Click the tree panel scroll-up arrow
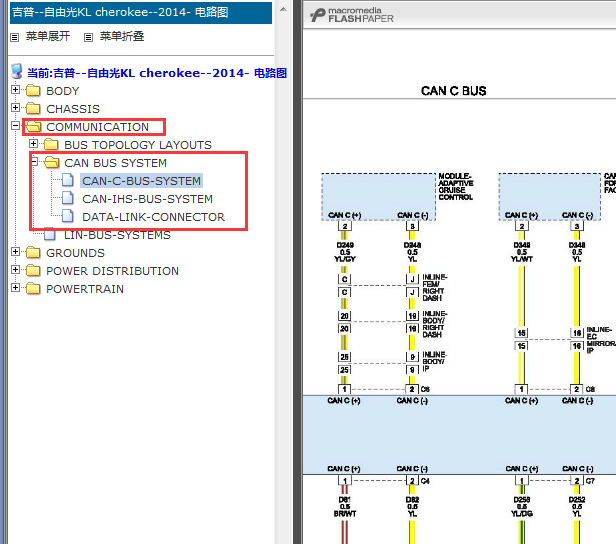Viewport: 616px width, 544px height. 283,9
